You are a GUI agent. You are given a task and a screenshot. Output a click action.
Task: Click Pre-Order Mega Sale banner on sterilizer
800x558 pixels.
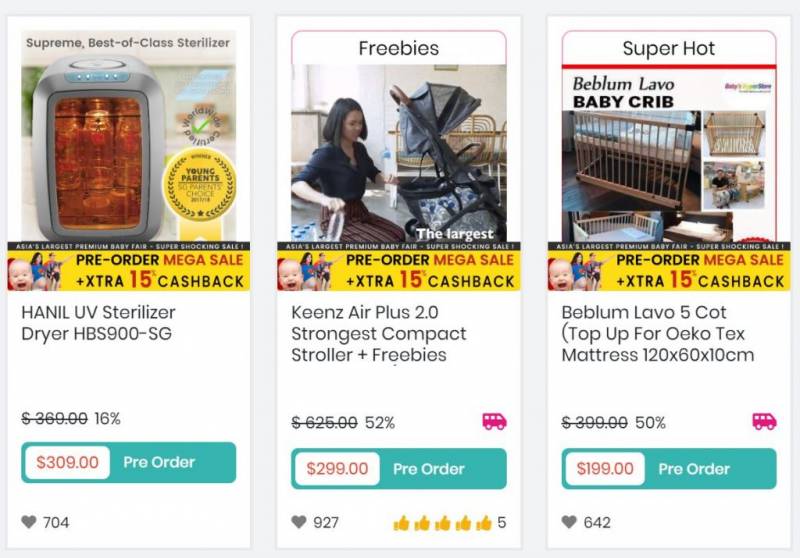coord(128,270)
